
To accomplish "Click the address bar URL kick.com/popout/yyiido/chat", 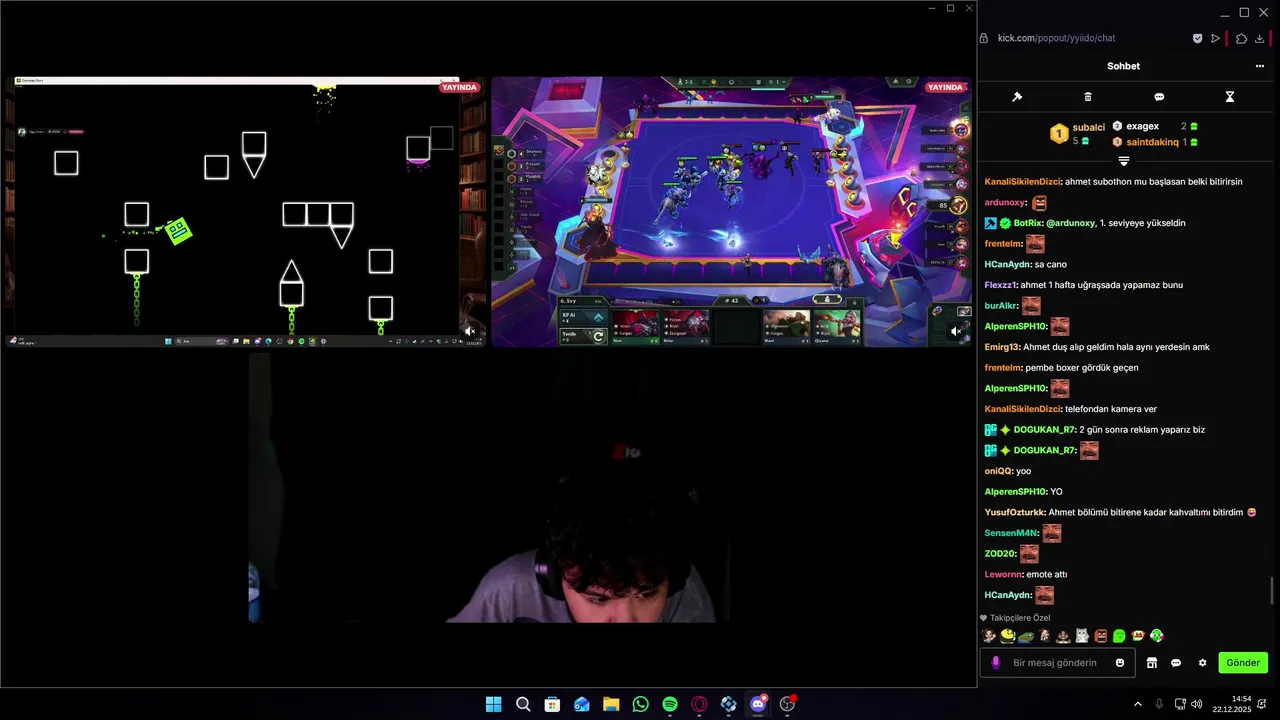I will pos(1056,38).
